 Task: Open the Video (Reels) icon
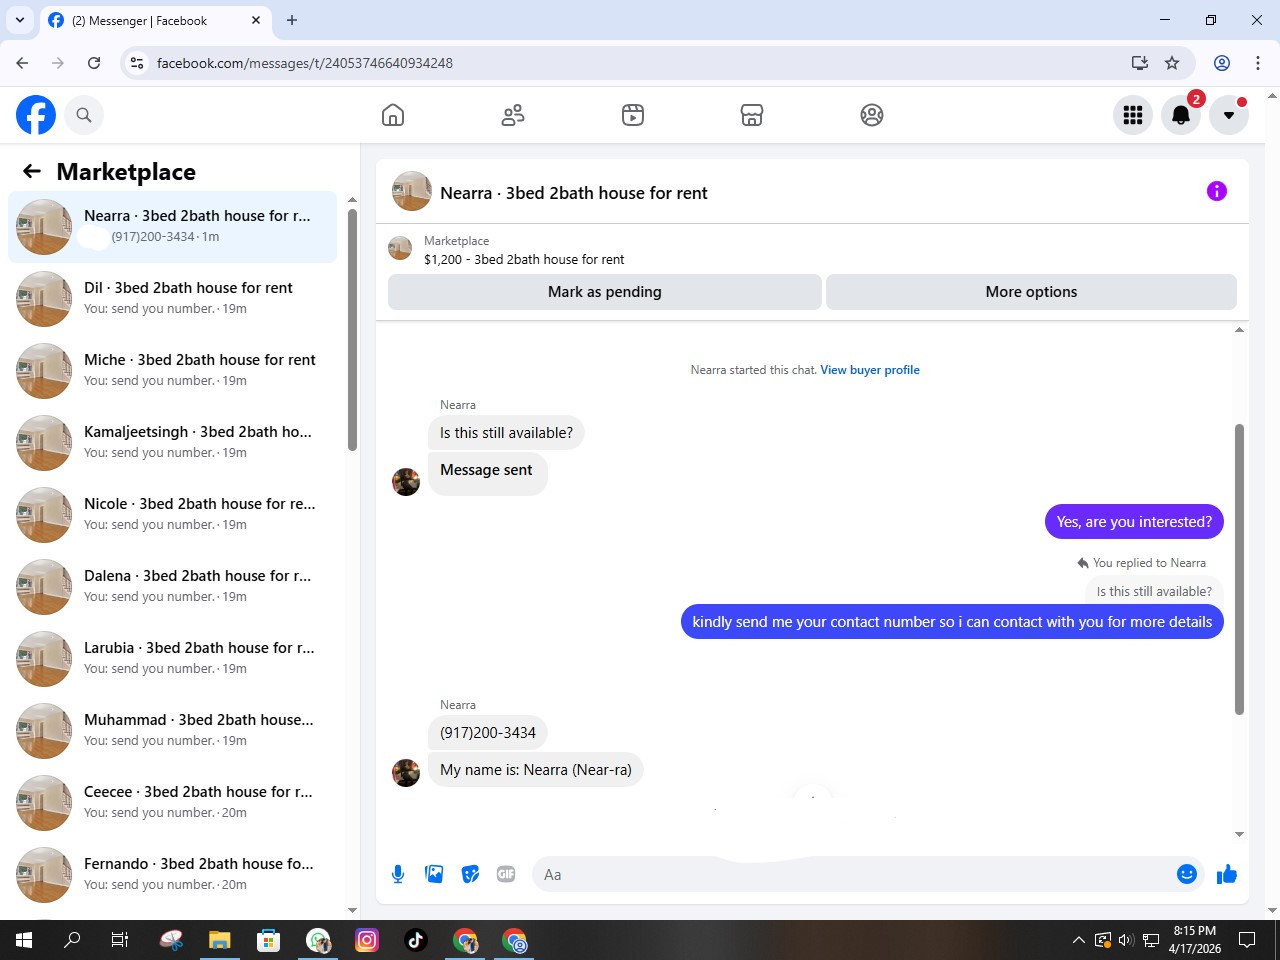click(x=633, y=115)
